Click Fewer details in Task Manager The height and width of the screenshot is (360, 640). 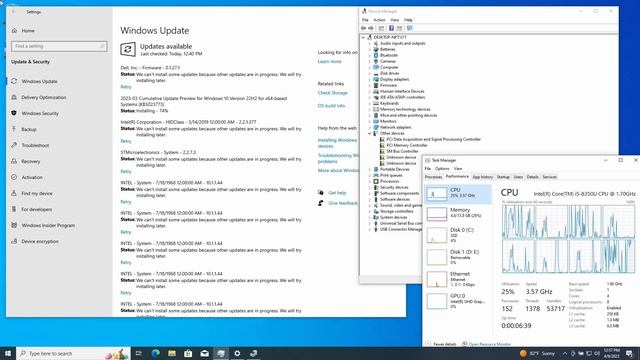(444, 344)
